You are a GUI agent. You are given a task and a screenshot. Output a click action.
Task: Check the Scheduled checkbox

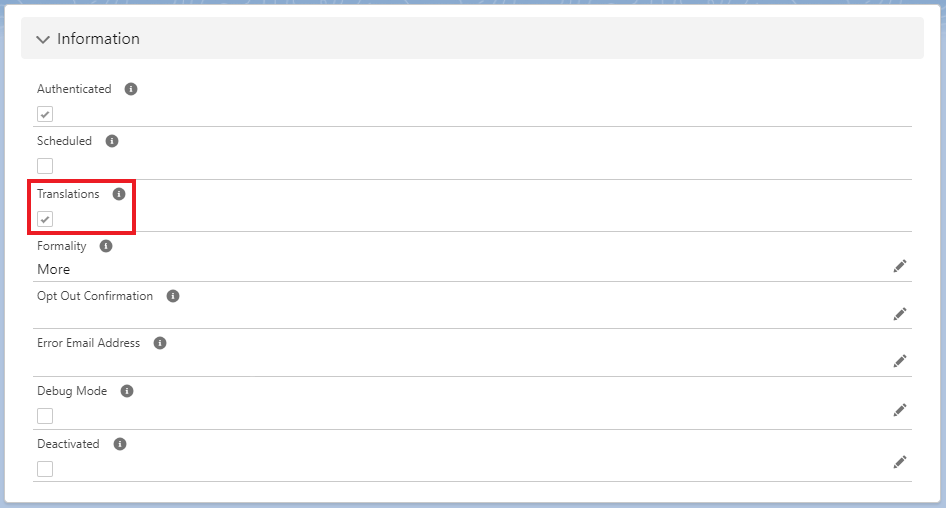tap(45, 166)
